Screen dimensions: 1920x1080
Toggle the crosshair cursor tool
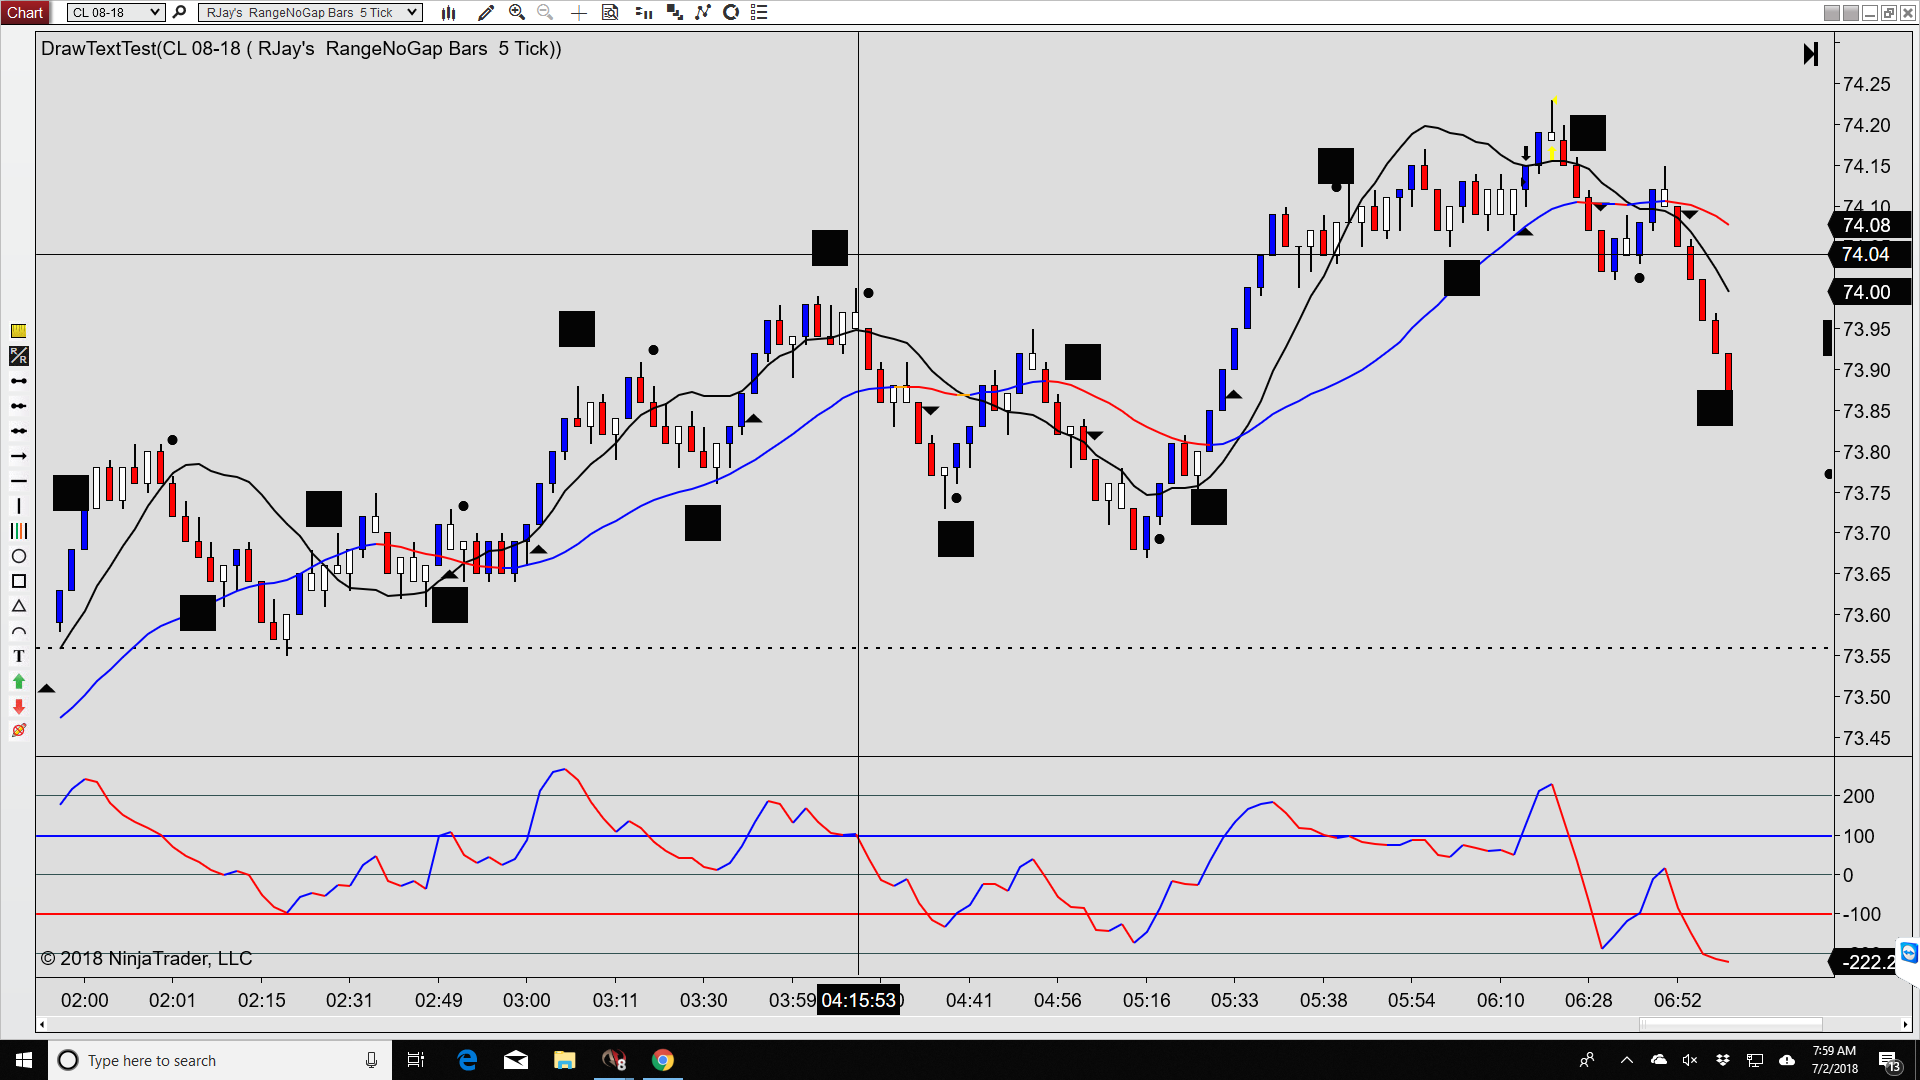click(x=578, y=13)
